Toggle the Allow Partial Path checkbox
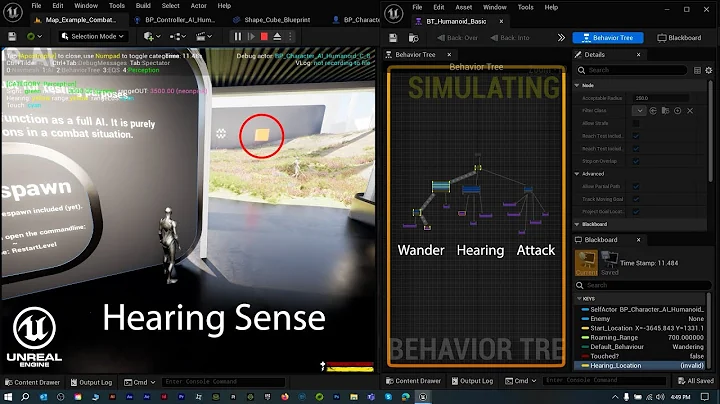This screenshot has width=720, height=404. [636, 186]
